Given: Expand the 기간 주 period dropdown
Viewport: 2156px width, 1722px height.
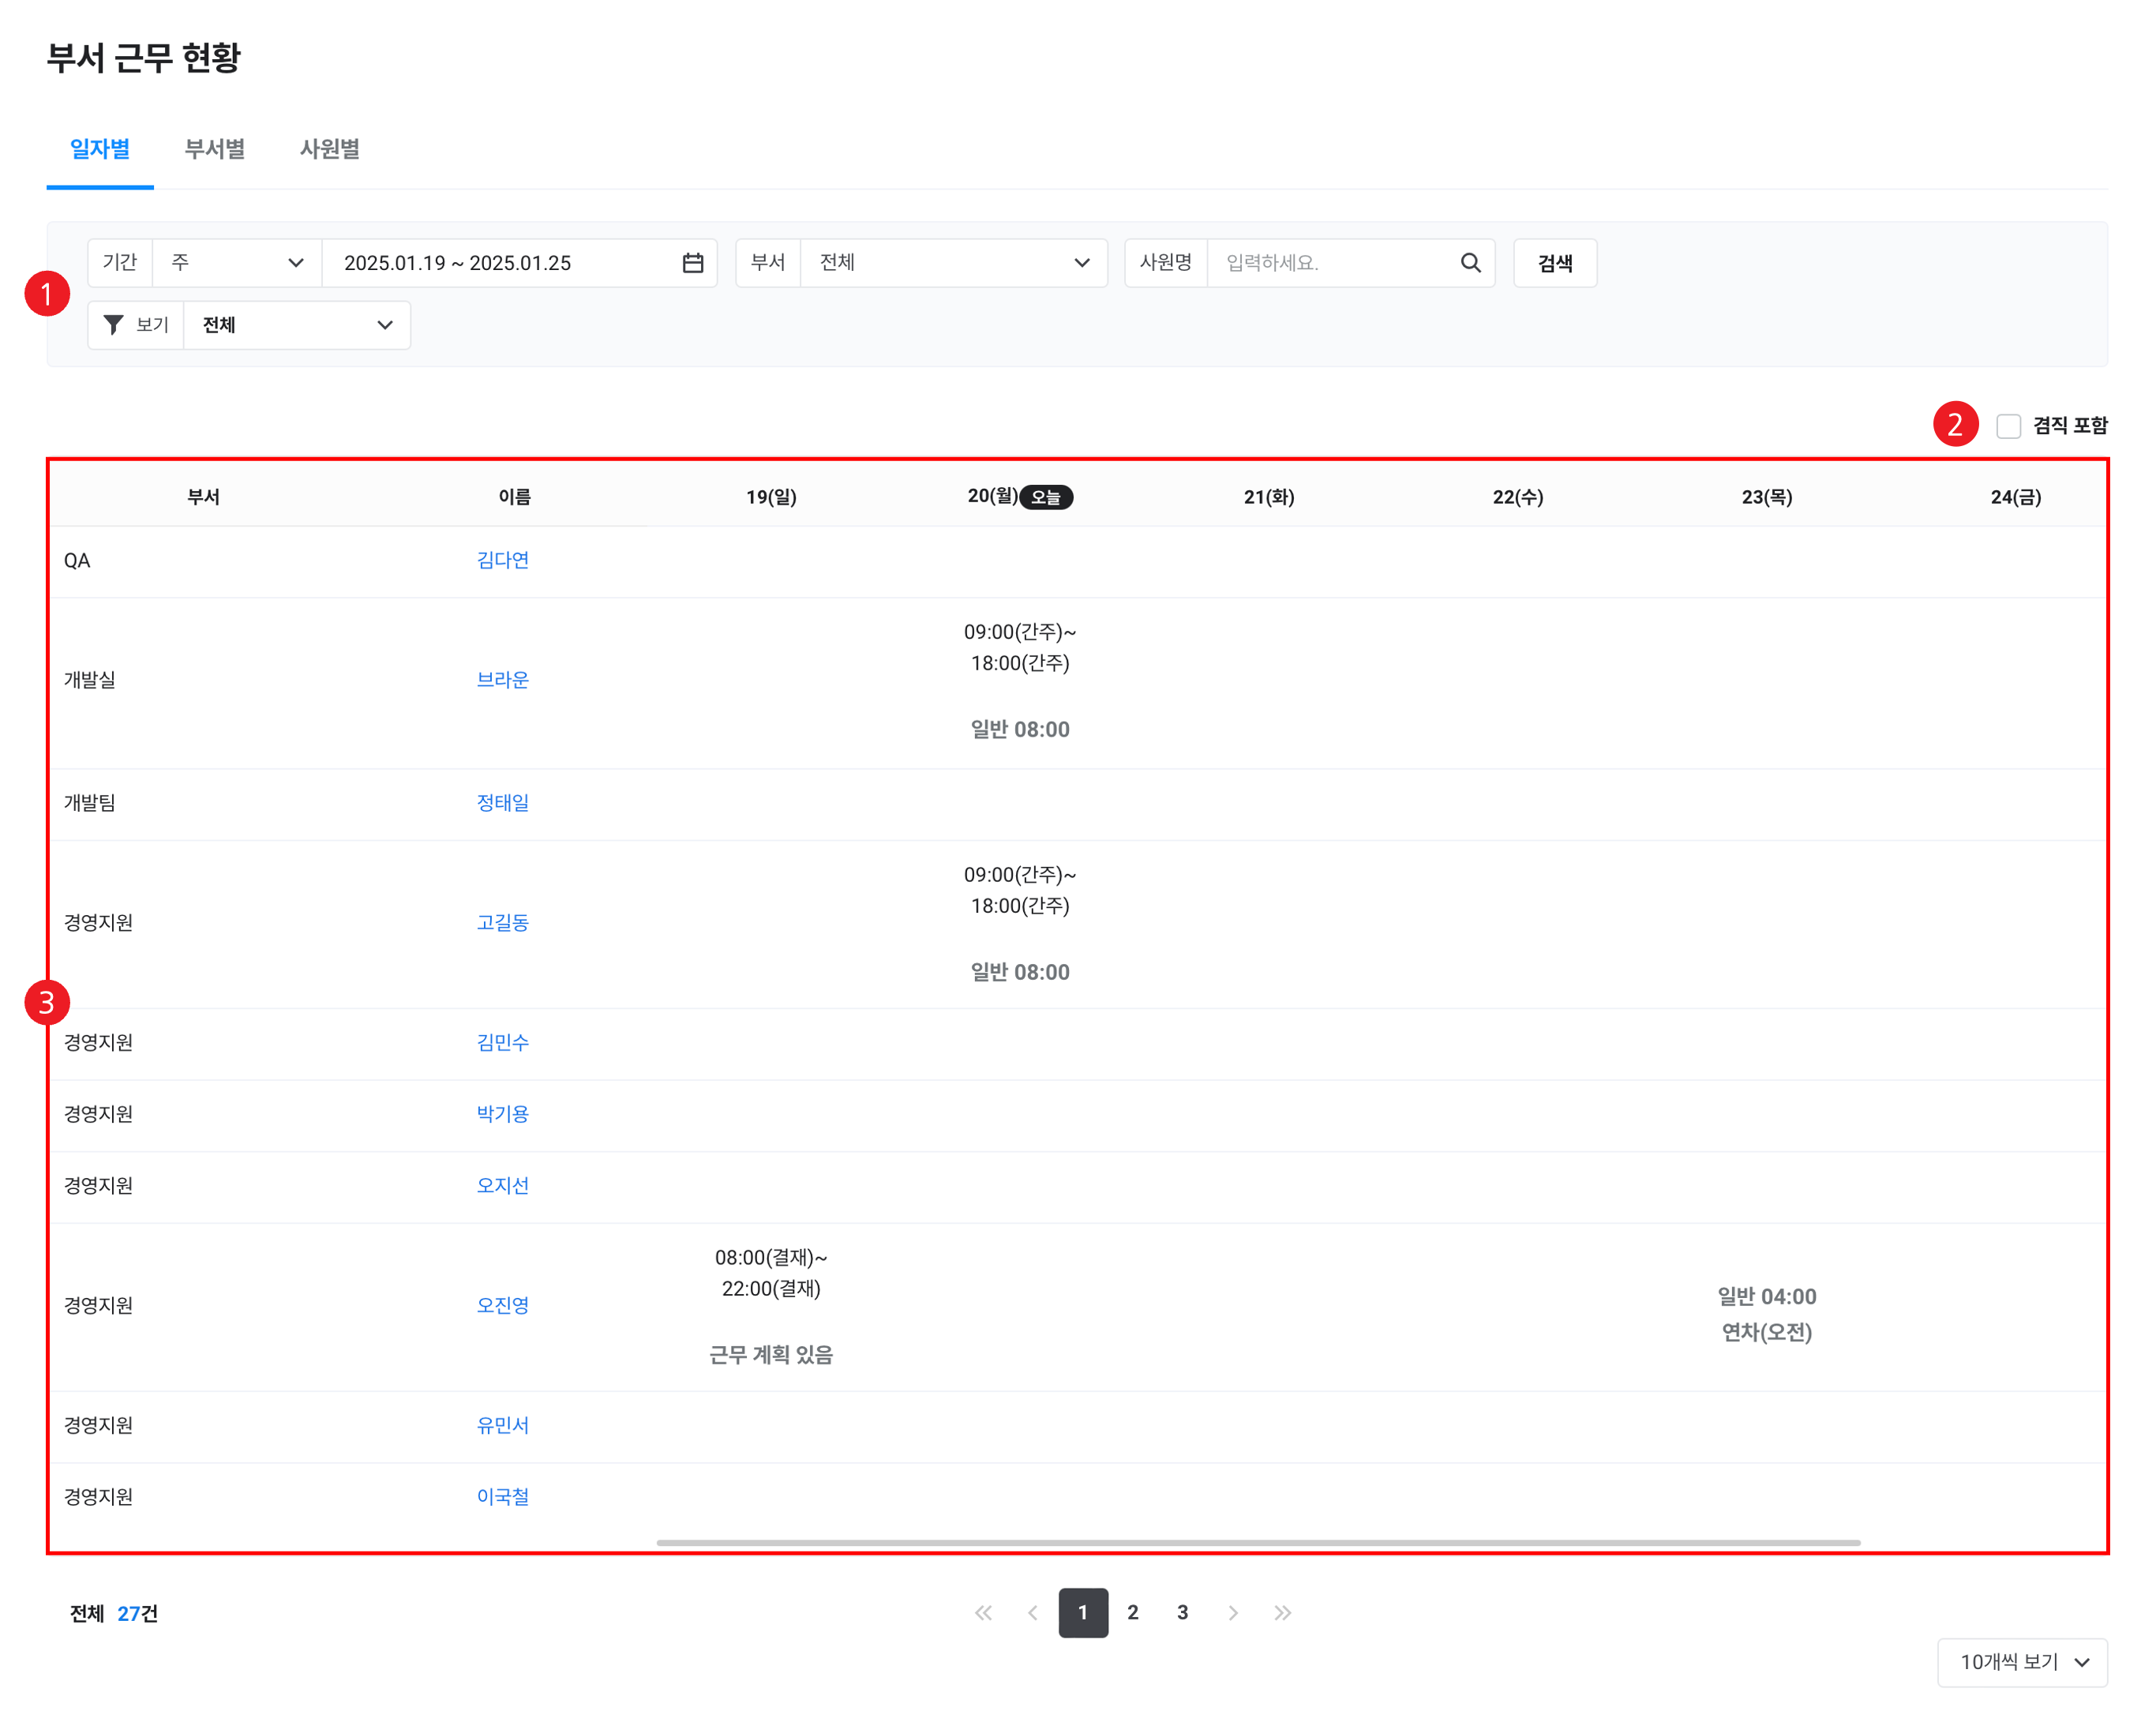Looking at the screenshot, I should (236, 263).
